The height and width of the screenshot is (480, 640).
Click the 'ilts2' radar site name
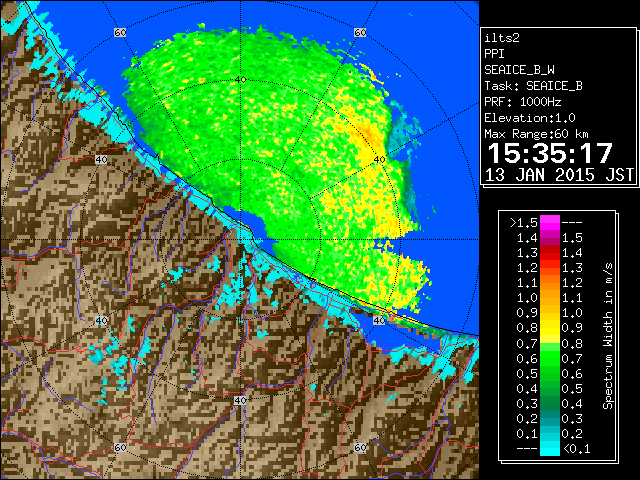[502, 38]
